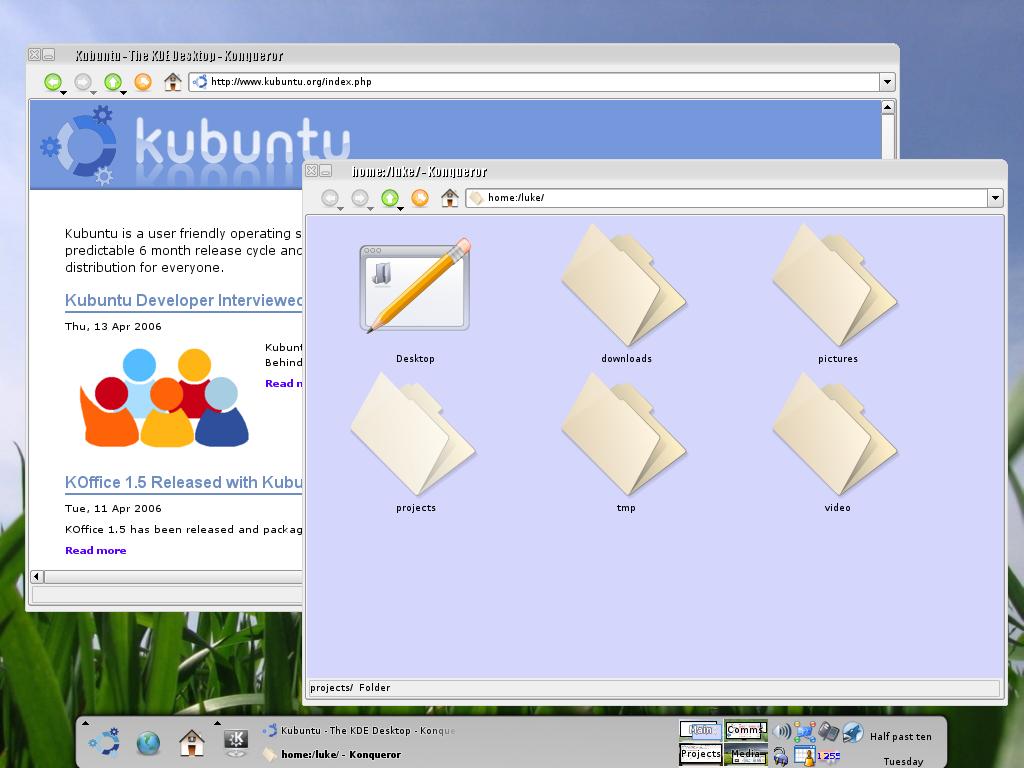This screenshot has width=1024, height=768.
Task: Expand the Kubuntu URL bar history dropdown
Action: pos(887,82)
